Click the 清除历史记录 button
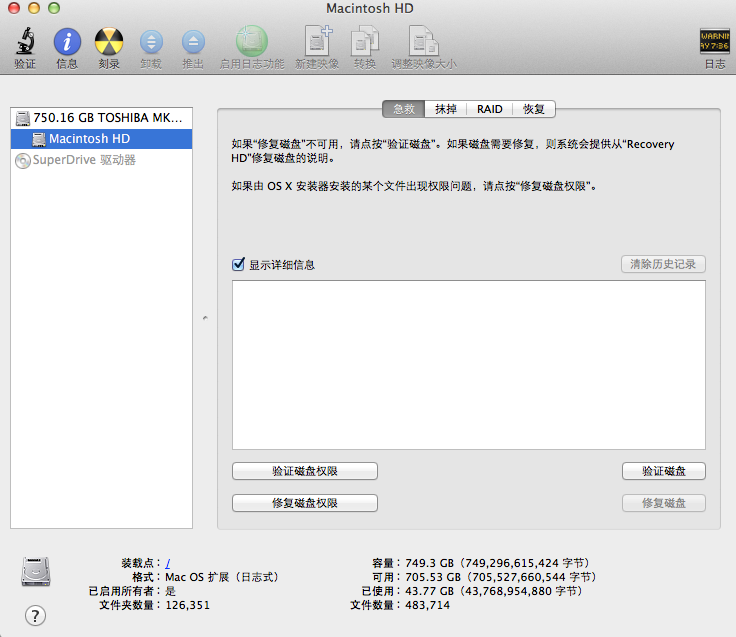The image size is (736, 637). point(663,264)
